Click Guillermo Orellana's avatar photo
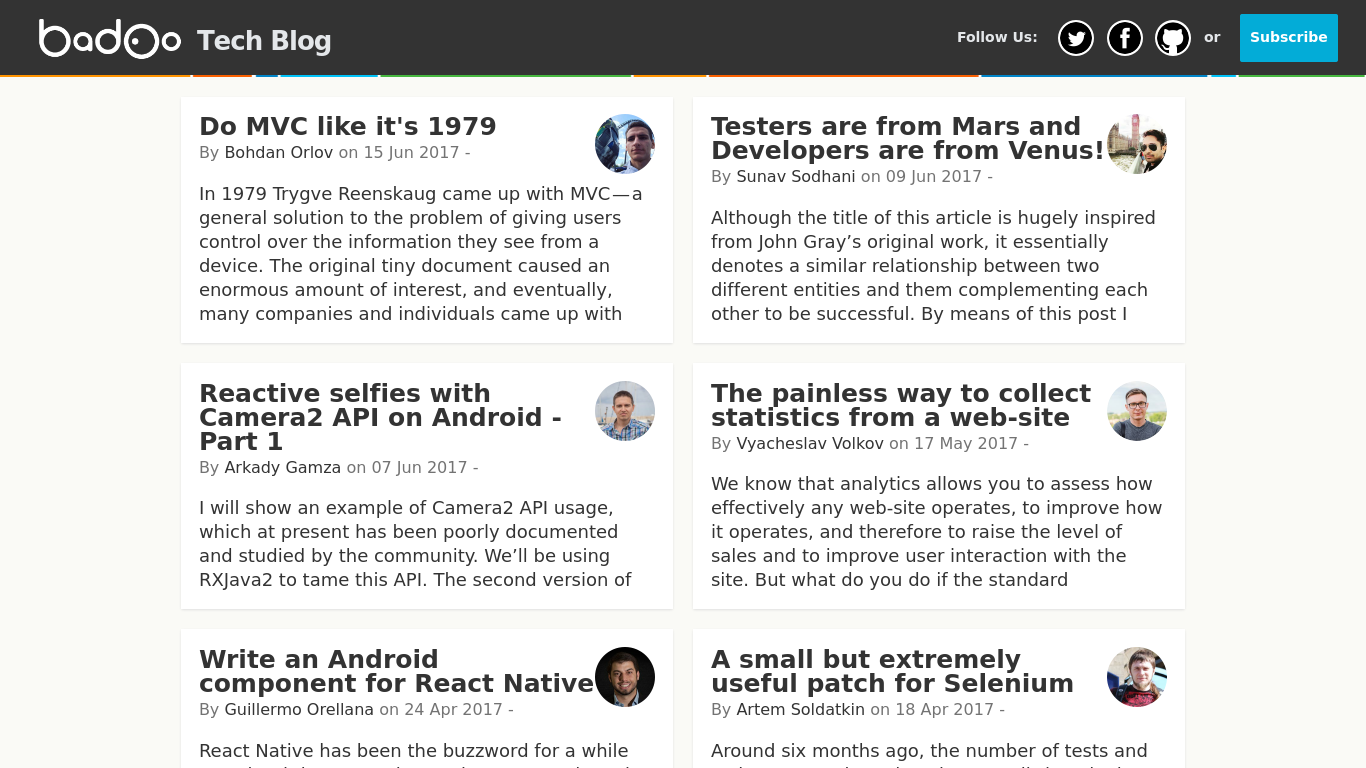Screen dimensions: 1366x768 coord(625,677)
